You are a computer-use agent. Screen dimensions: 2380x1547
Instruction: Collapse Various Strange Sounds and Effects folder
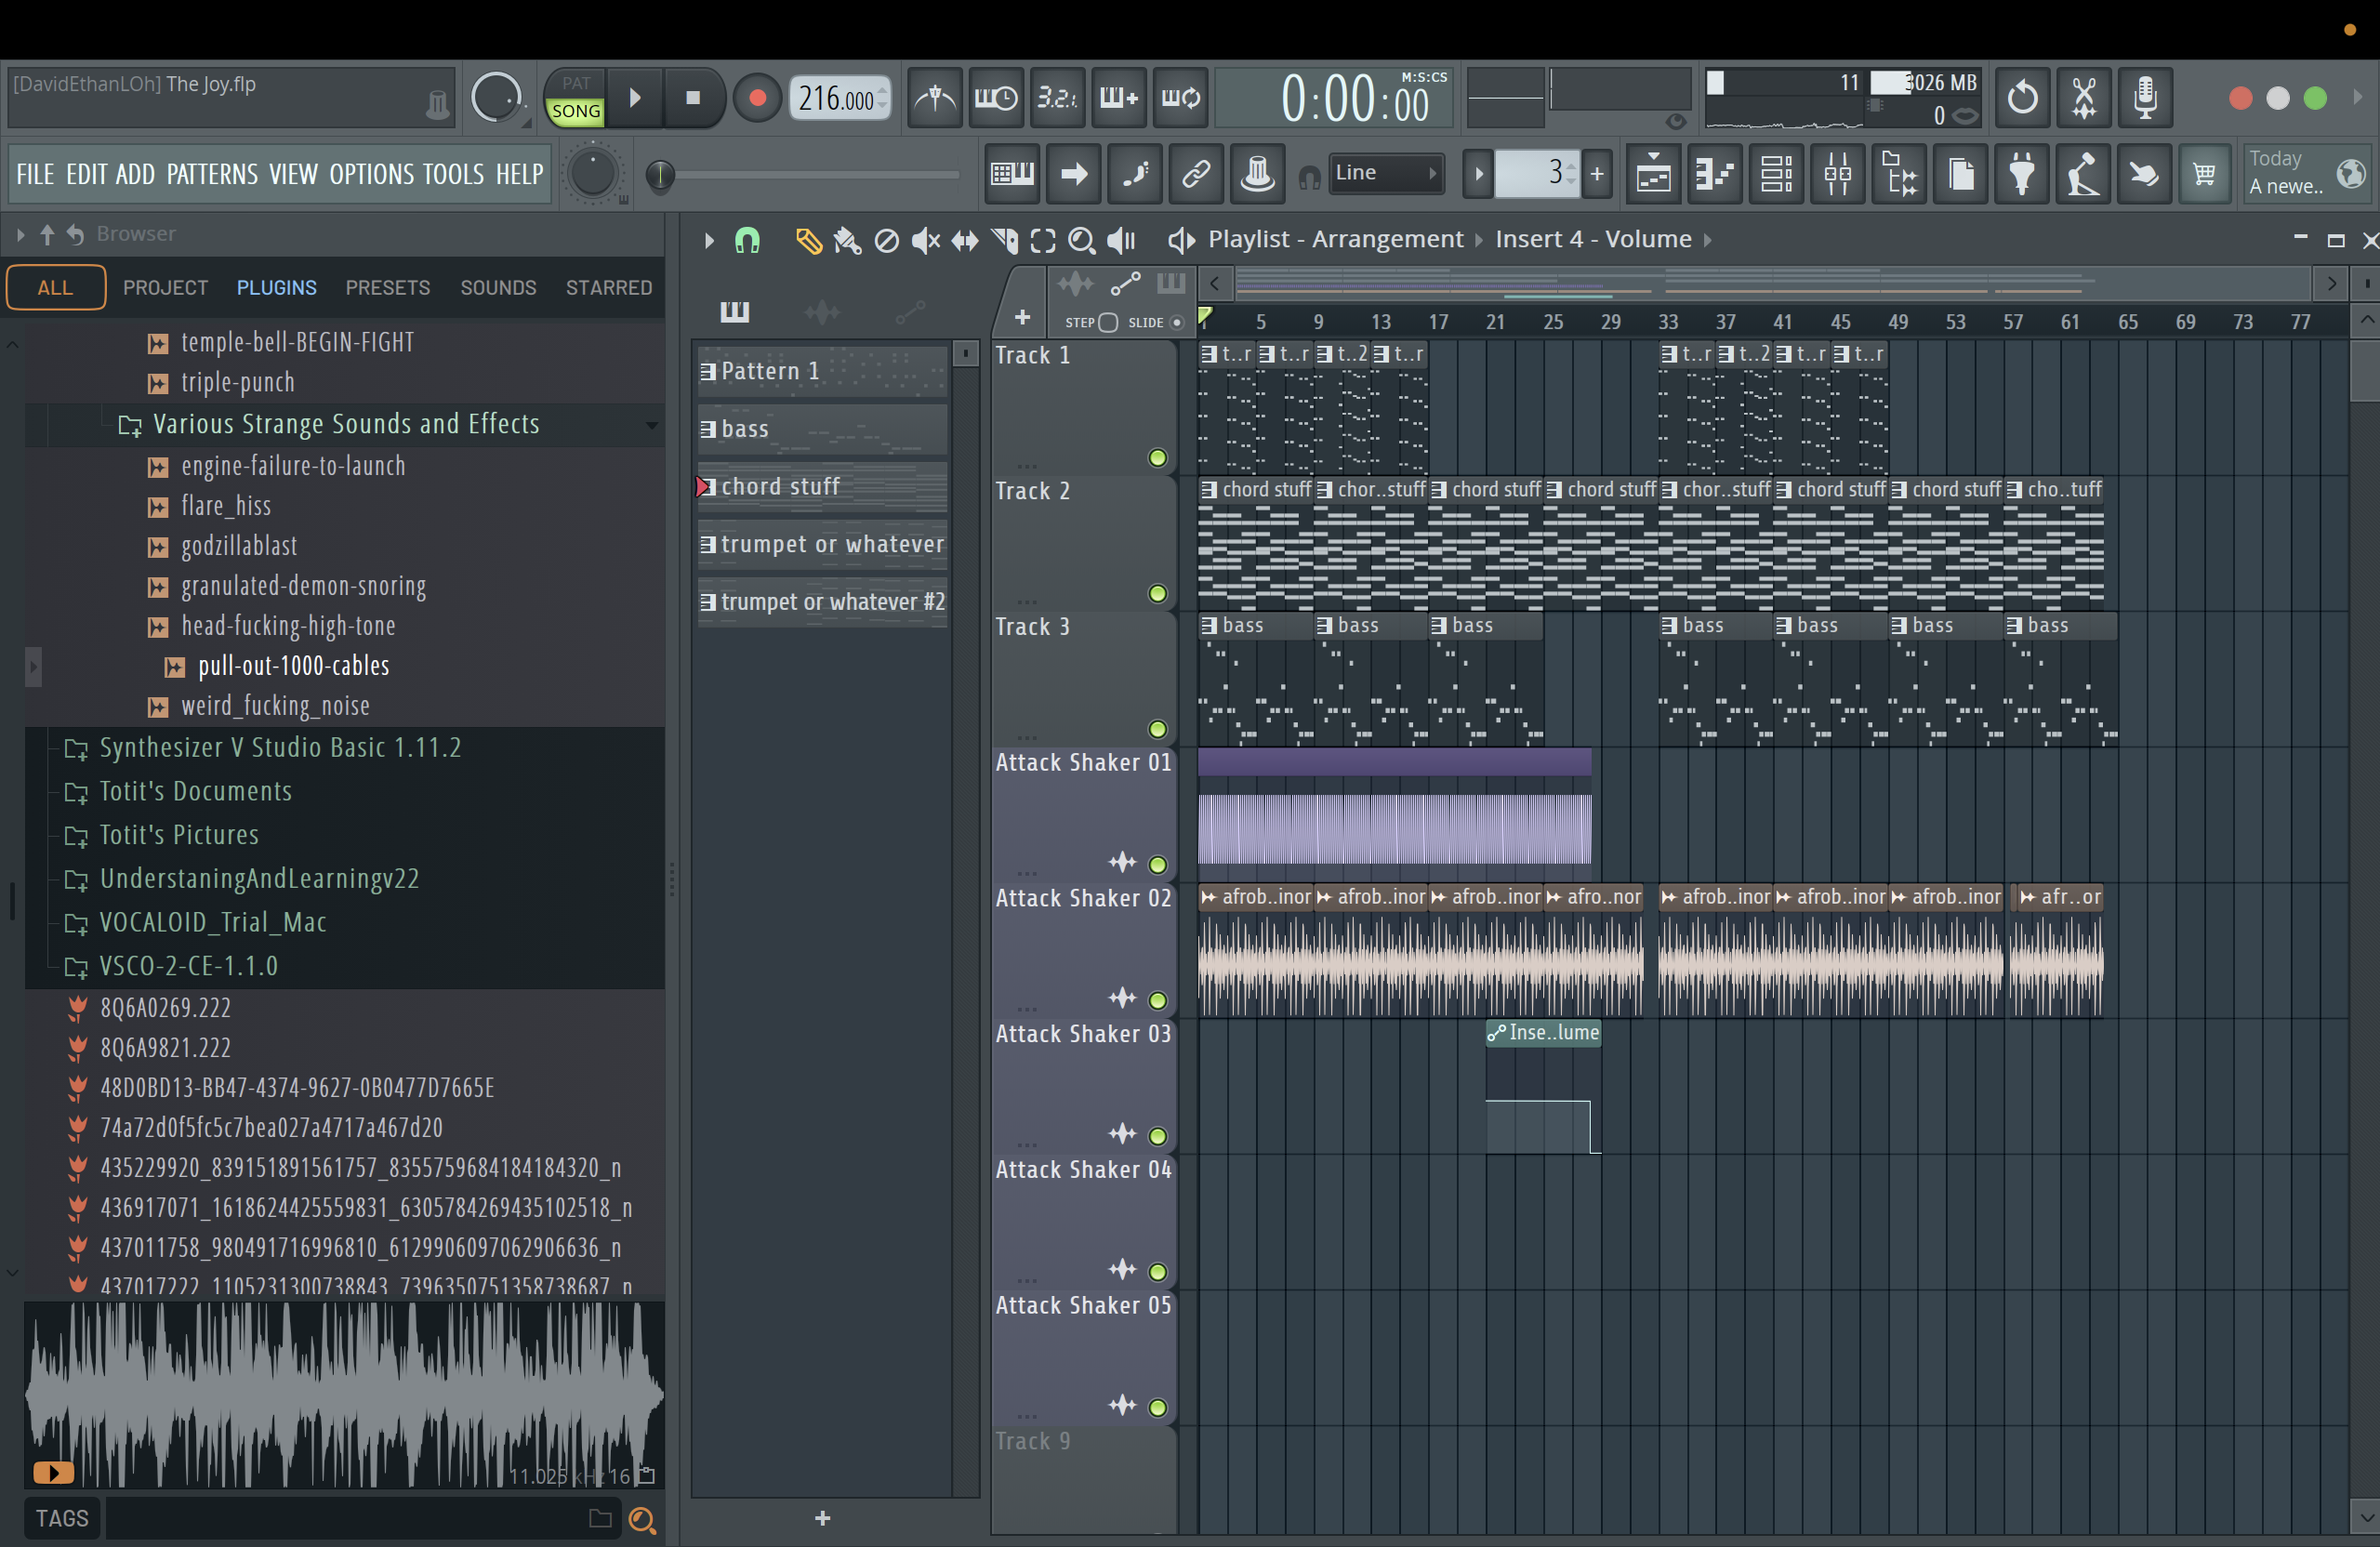129,425
